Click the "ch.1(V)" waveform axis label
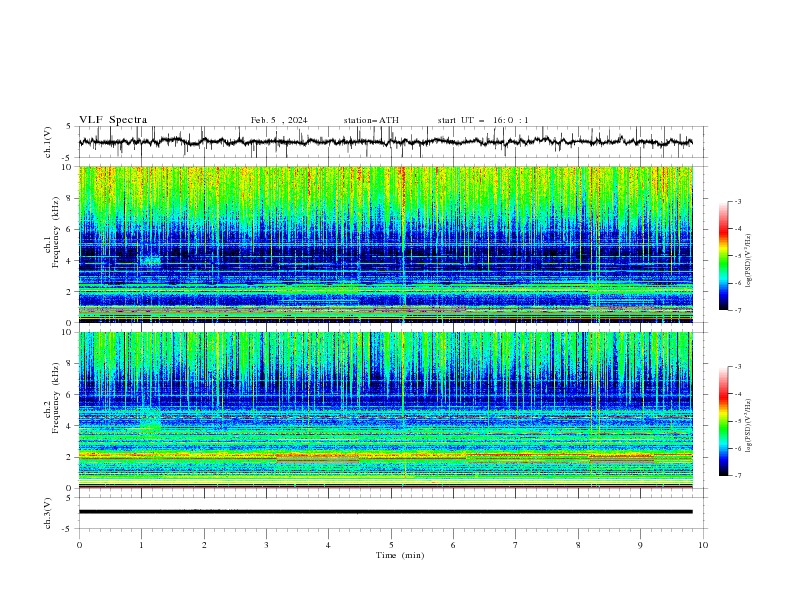The image size is (792, 612). pyautogui.click(x=48, y=142)
